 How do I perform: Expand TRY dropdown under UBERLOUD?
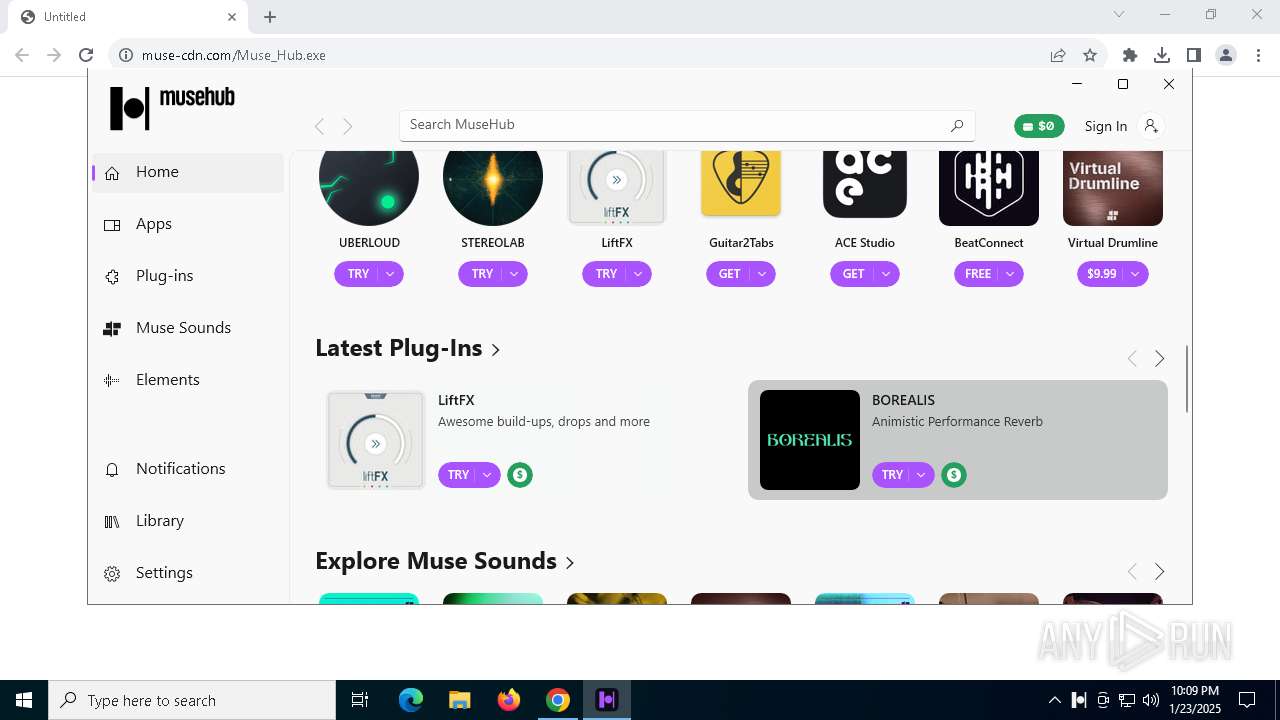[x=391, y=274]
